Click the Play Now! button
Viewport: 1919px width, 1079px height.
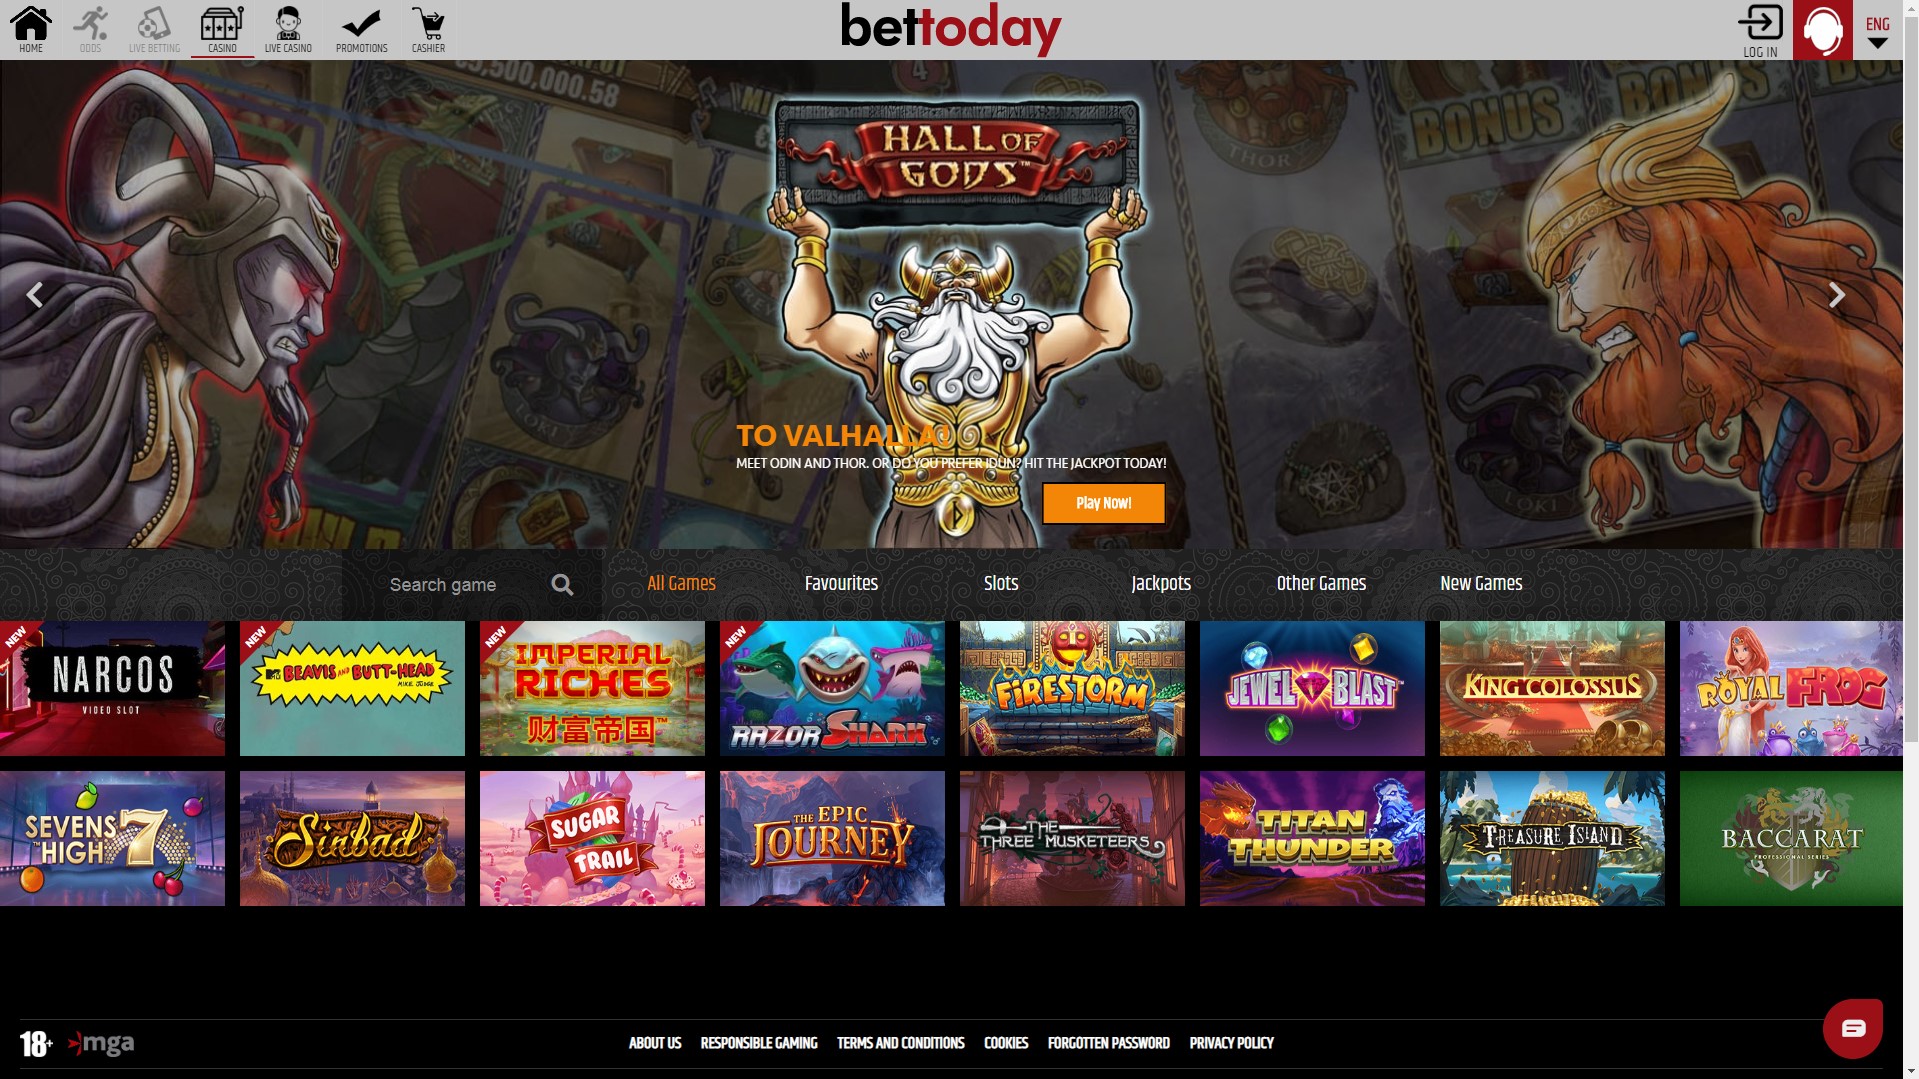1104,503
